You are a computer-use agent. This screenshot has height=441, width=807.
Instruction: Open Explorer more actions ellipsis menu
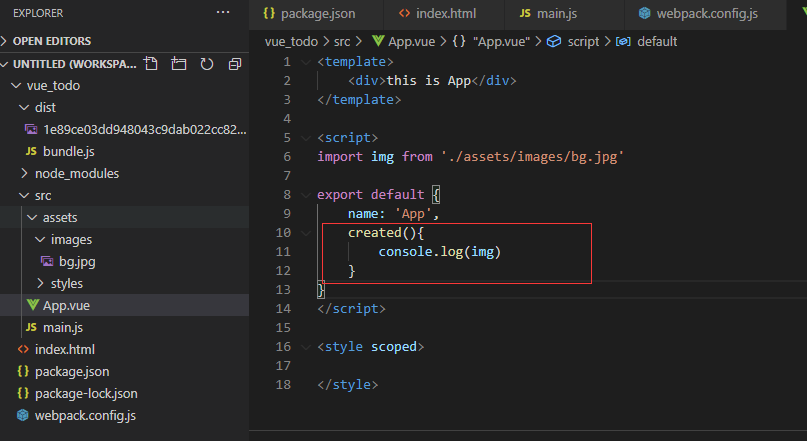point(223,12)
